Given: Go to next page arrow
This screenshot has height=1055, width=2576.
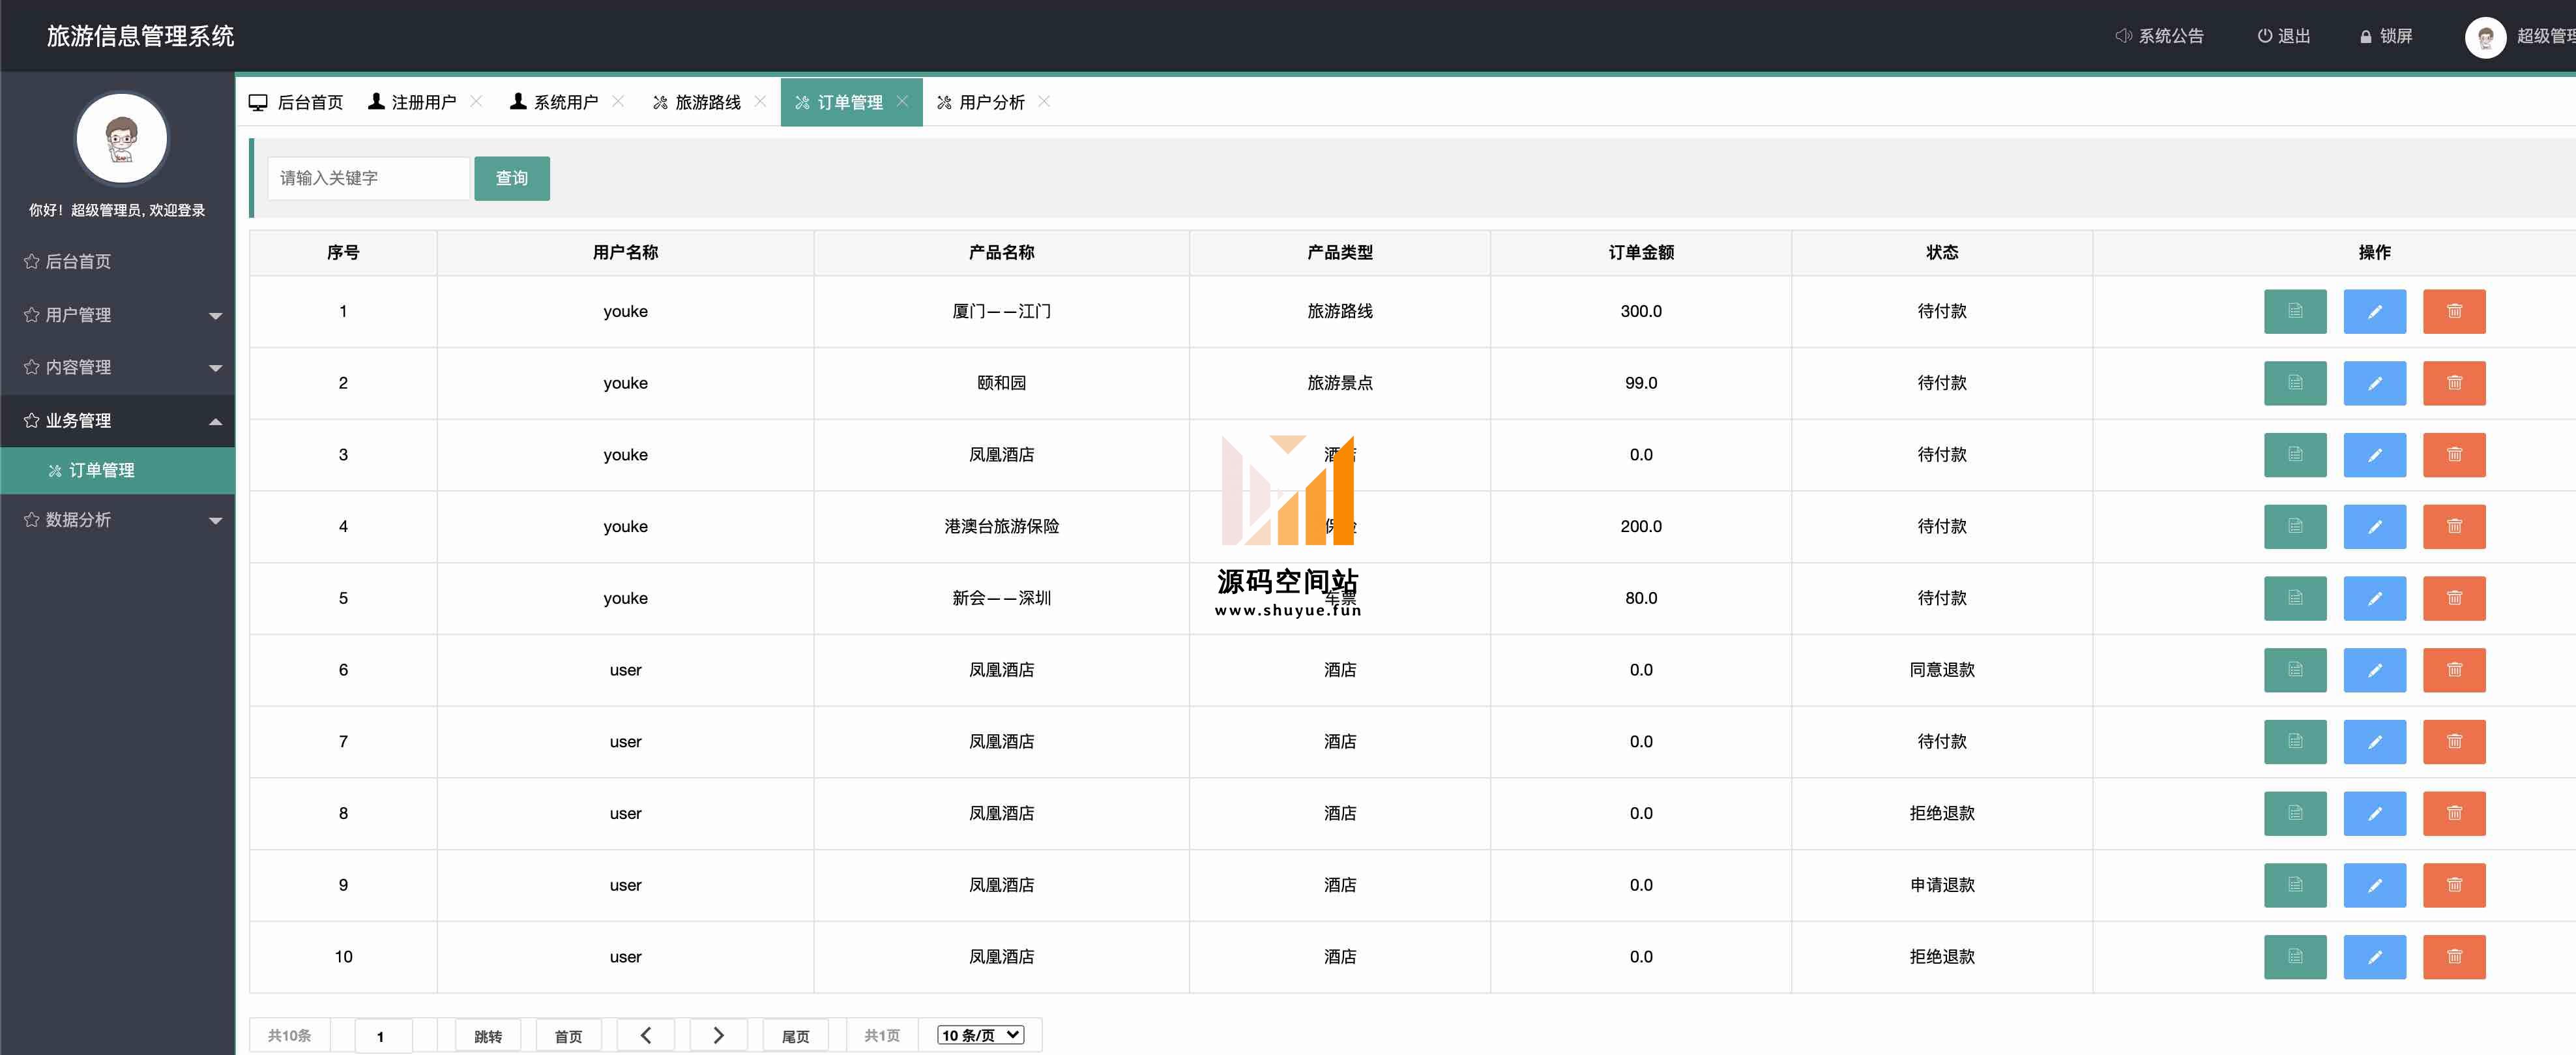Looking at the screenshot, I should point(718,1035).
